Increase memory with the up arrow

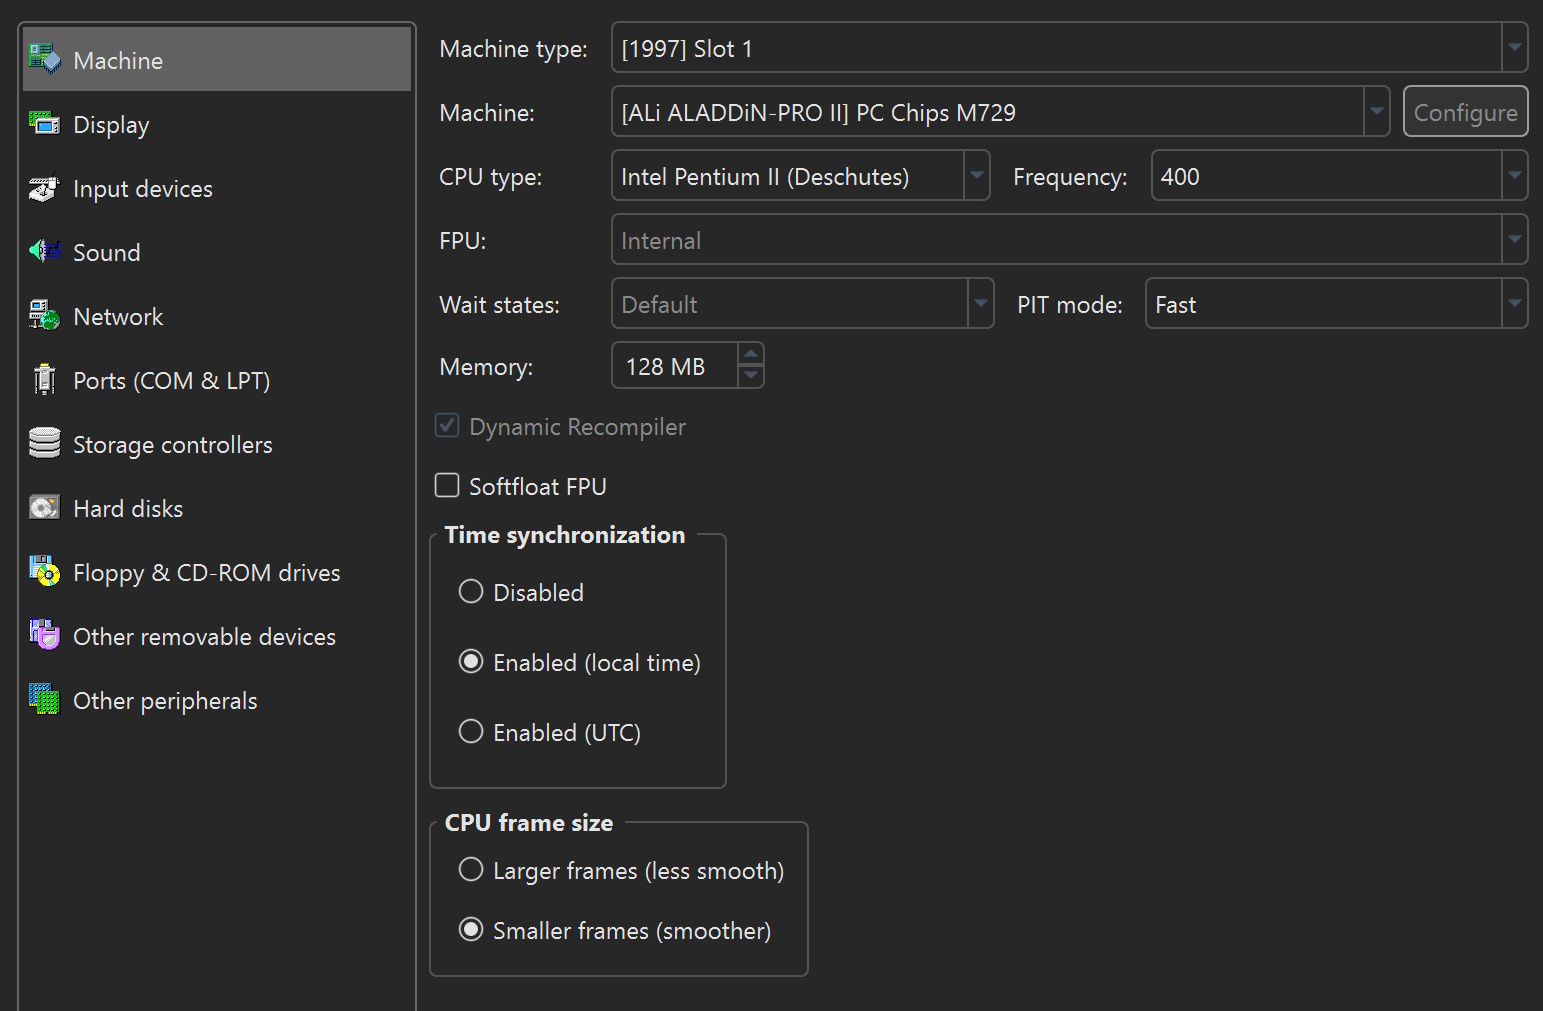(x=751, y=354)
